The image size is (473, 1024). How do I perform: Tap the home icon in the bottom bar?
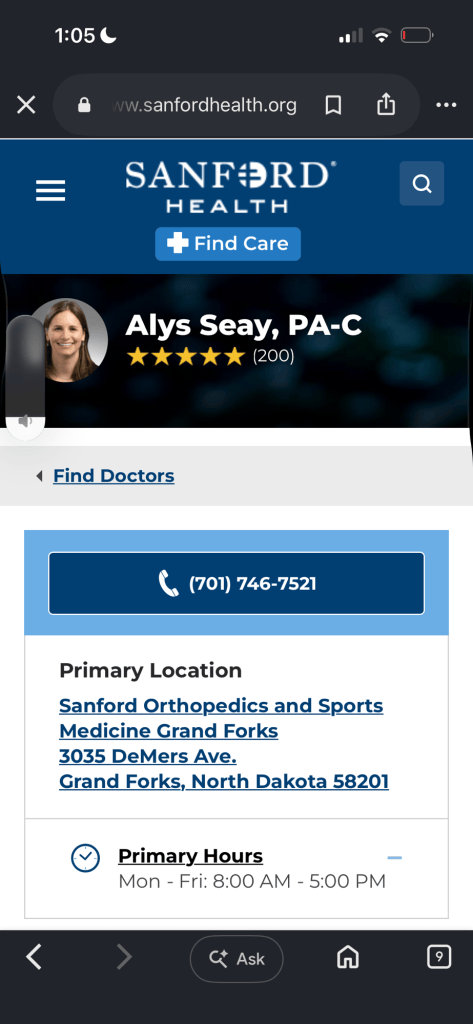point(348,957)
